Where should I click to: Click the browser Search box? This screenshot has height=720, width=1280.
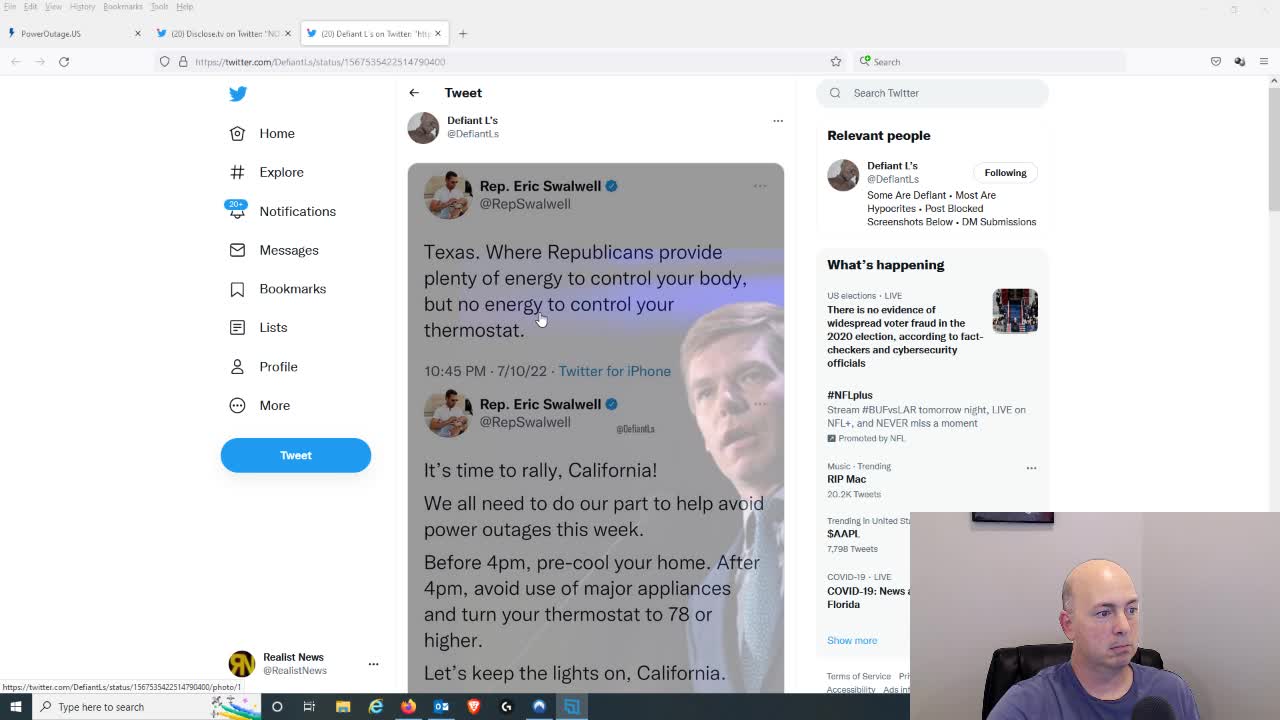(x=990, y=62)
